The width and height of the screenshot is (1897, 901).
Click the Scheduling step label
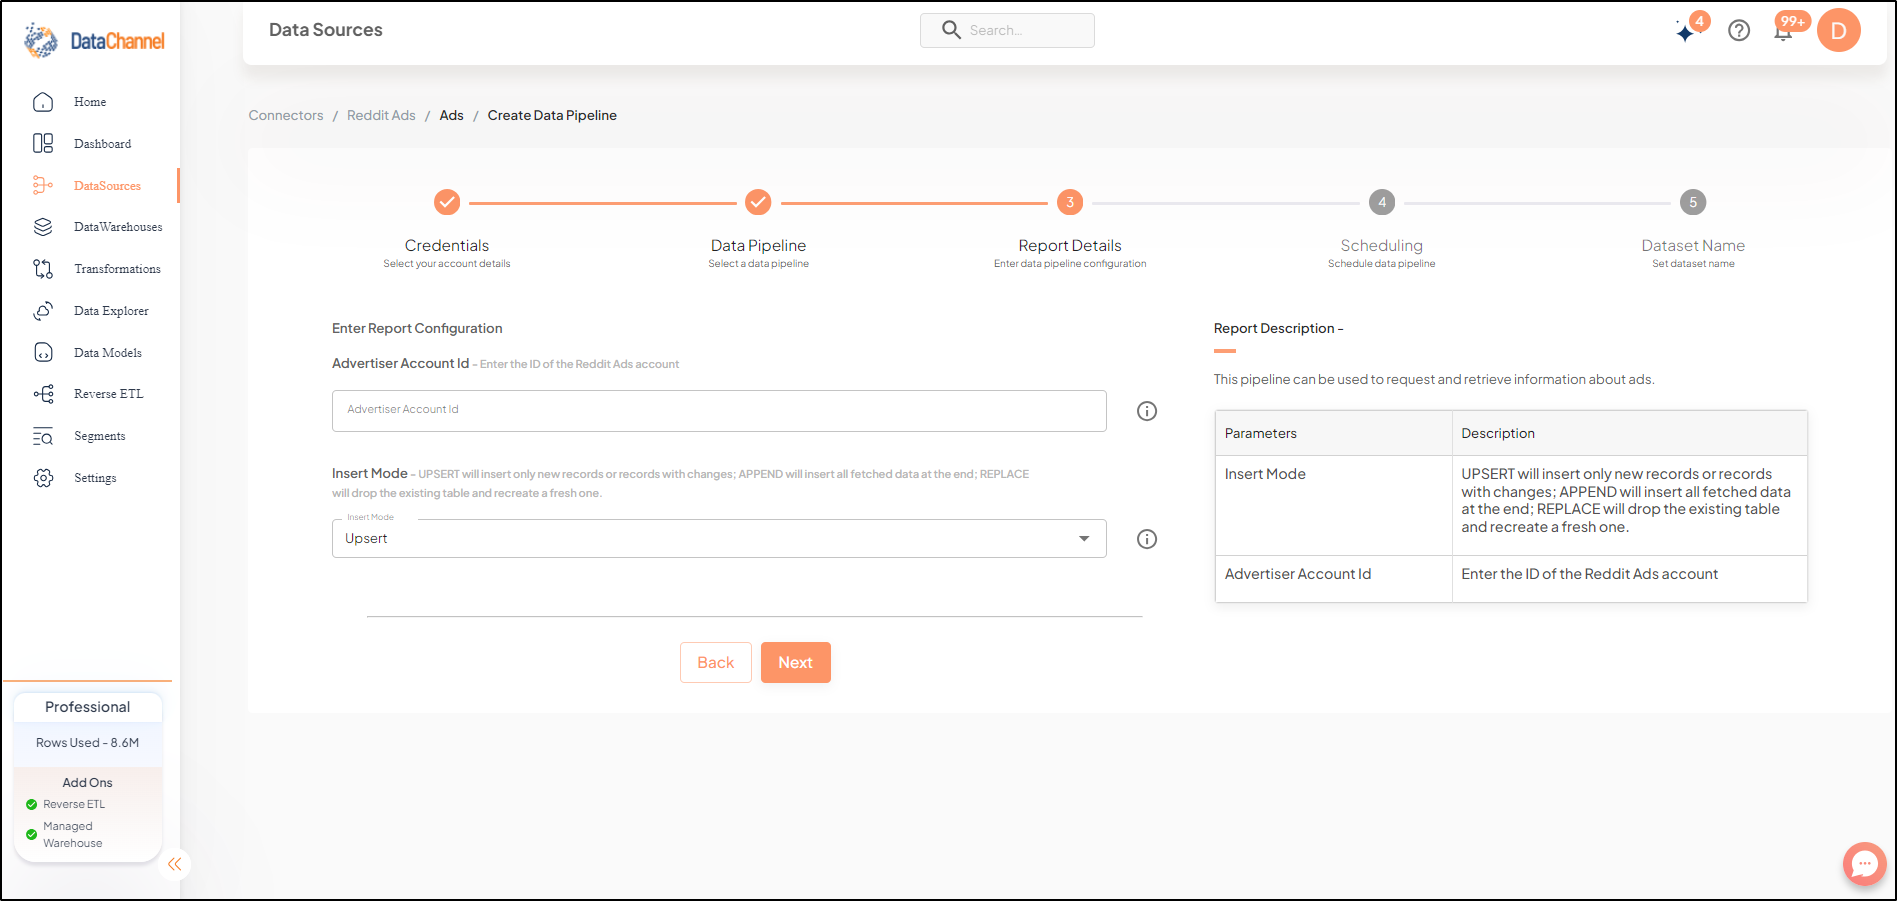pyautogui.click(x=1382, y=246)
